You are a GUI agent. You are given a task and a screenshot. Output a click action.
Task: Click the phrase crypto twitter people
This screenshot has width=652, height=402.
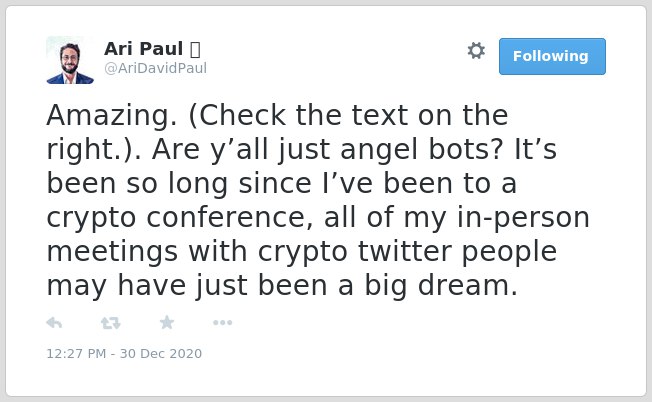coord(408,252)
